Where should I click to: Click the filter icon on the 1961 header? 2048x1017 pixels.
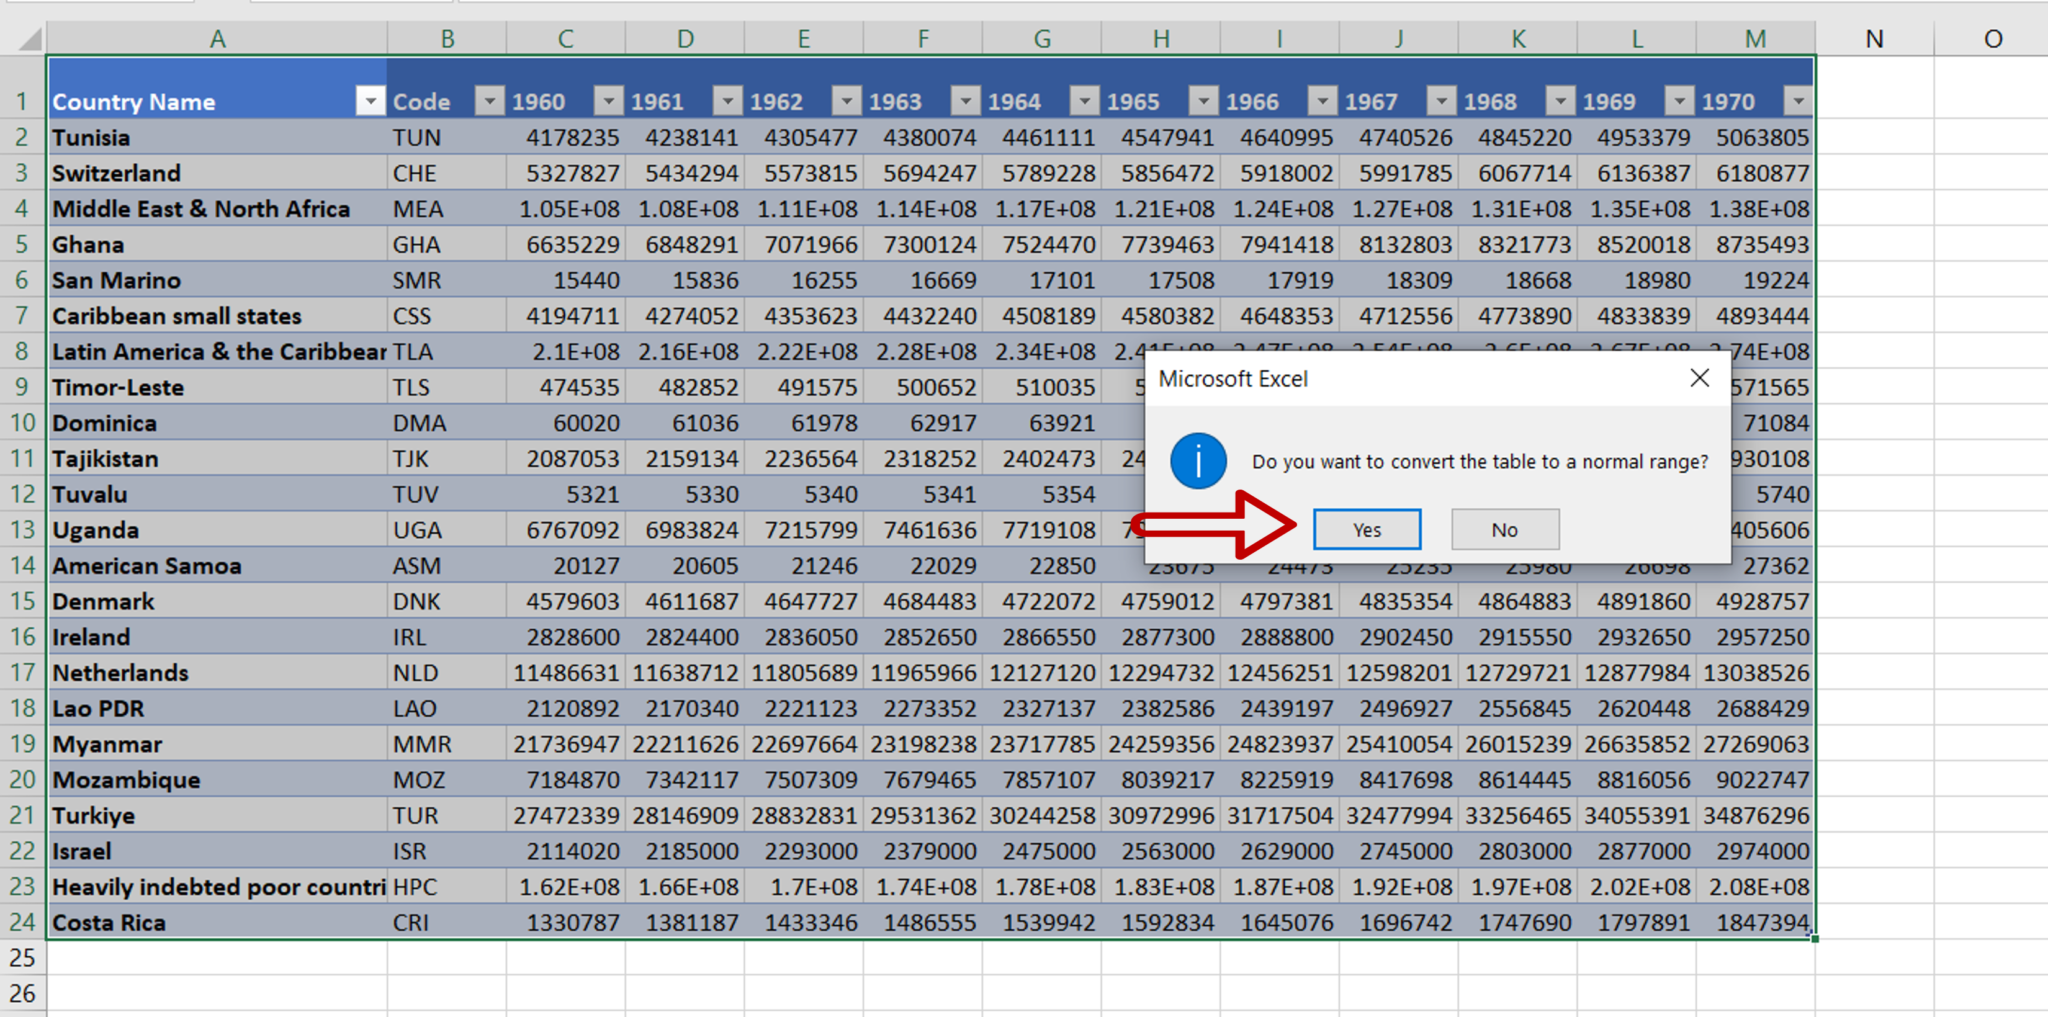pyautogui.click(x=727, y=100)
